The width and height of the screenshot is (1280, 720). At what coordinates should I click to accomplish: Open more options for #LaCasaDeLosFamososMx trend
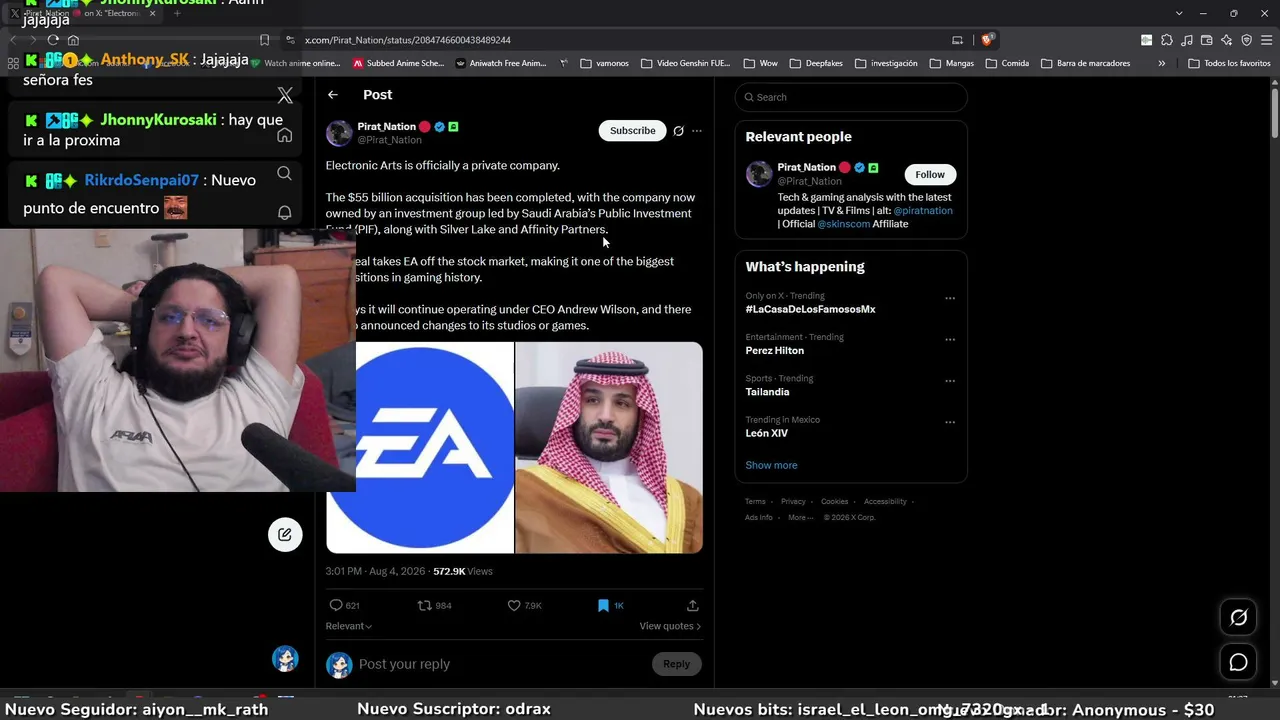pyautogui.click(x=950, y=298)
